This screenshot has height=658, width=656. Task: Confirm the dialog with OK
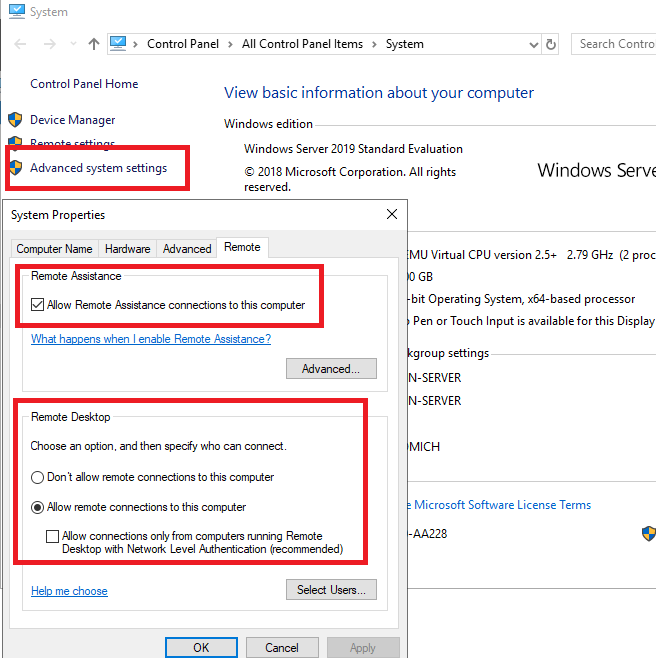coord(201,648)
